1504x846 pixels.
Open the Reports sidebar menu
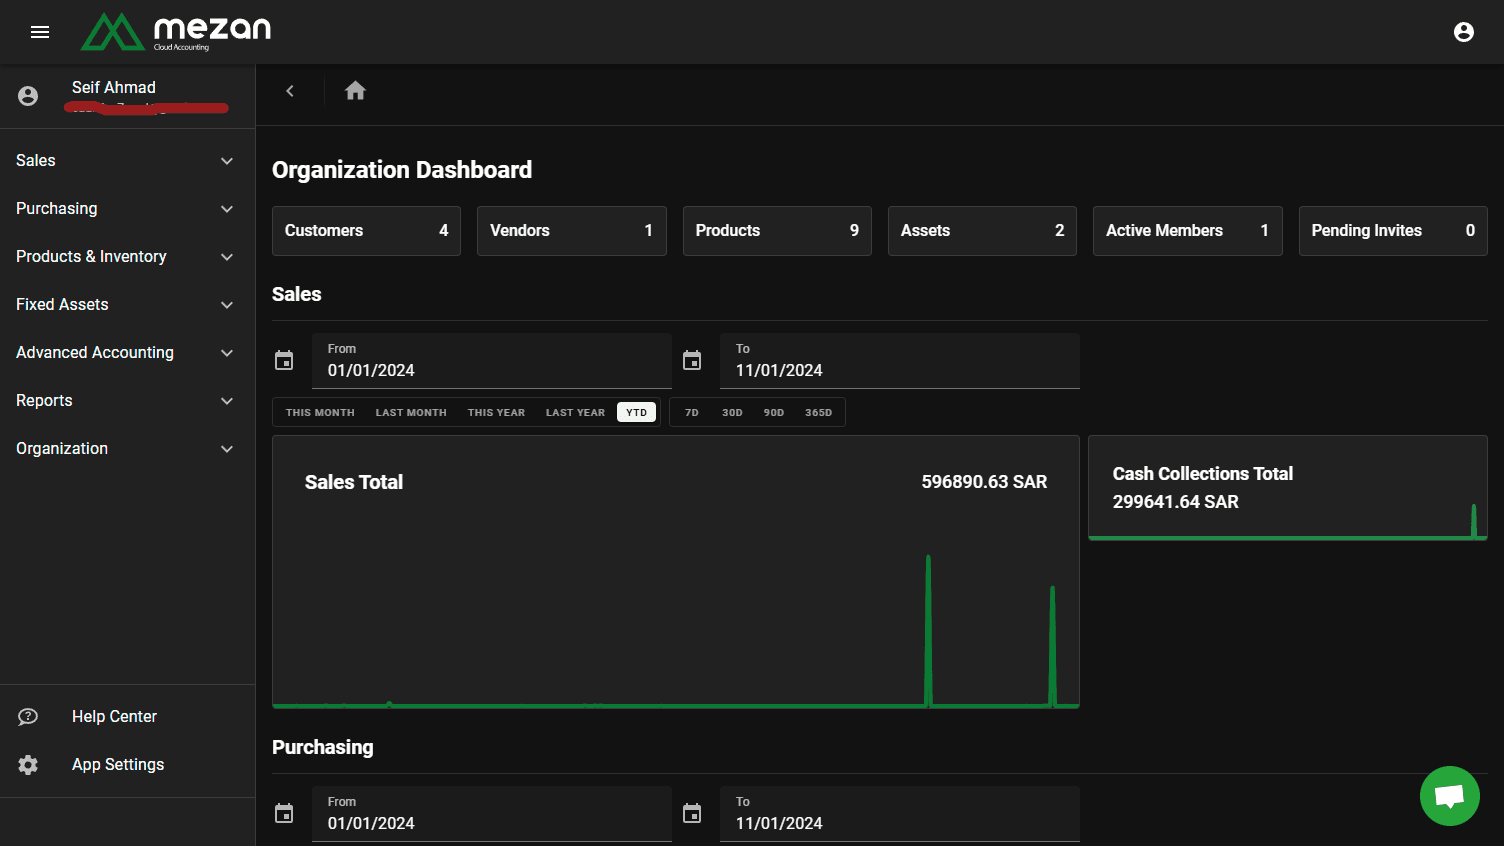coord(127,401)
